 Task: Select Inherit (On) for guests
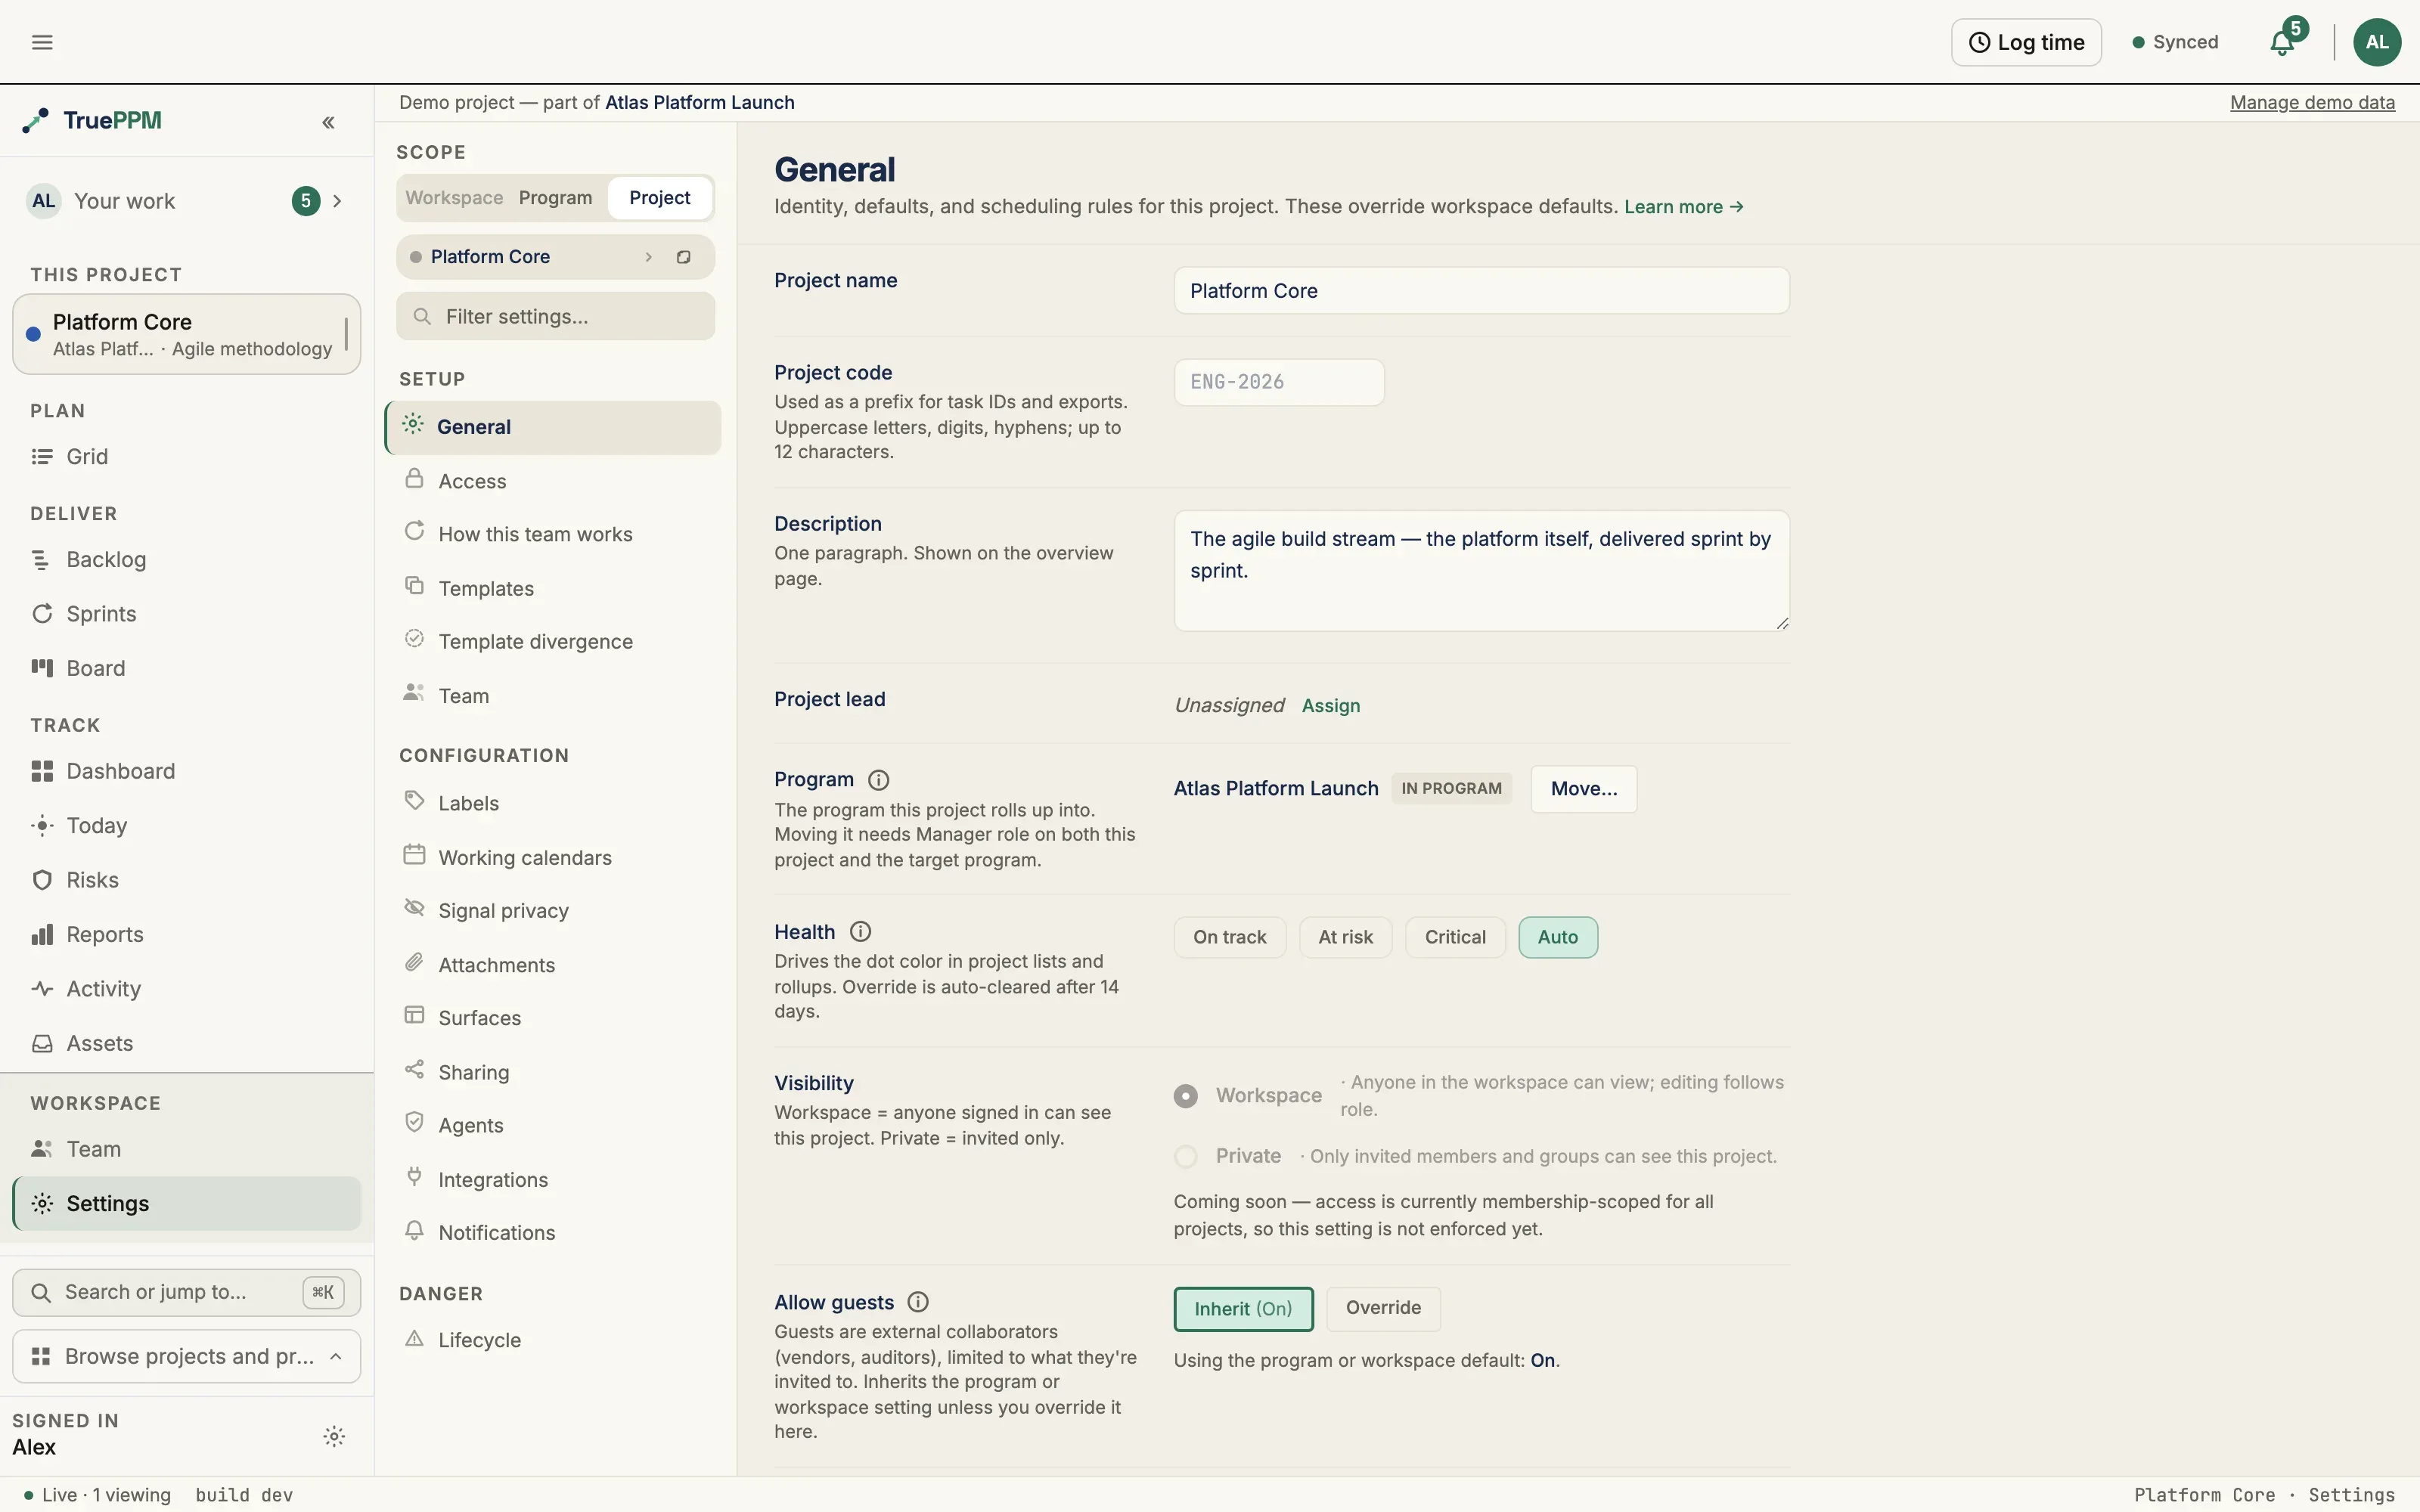pos(1243,1309)
